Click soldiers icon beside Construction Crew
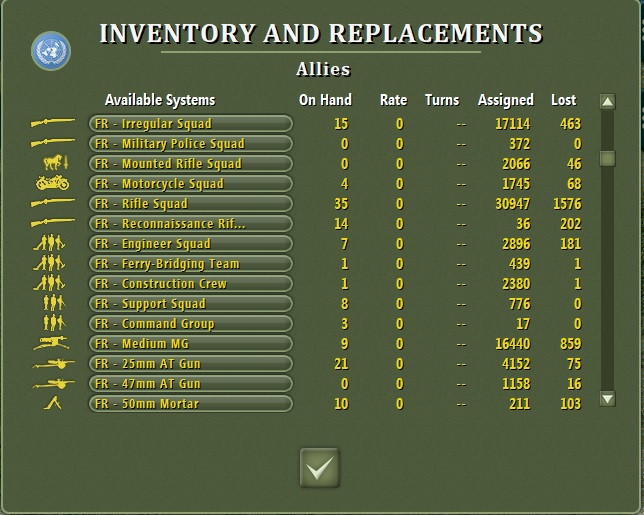The height and width of the screenshot is (515, 644). [49, 283]
